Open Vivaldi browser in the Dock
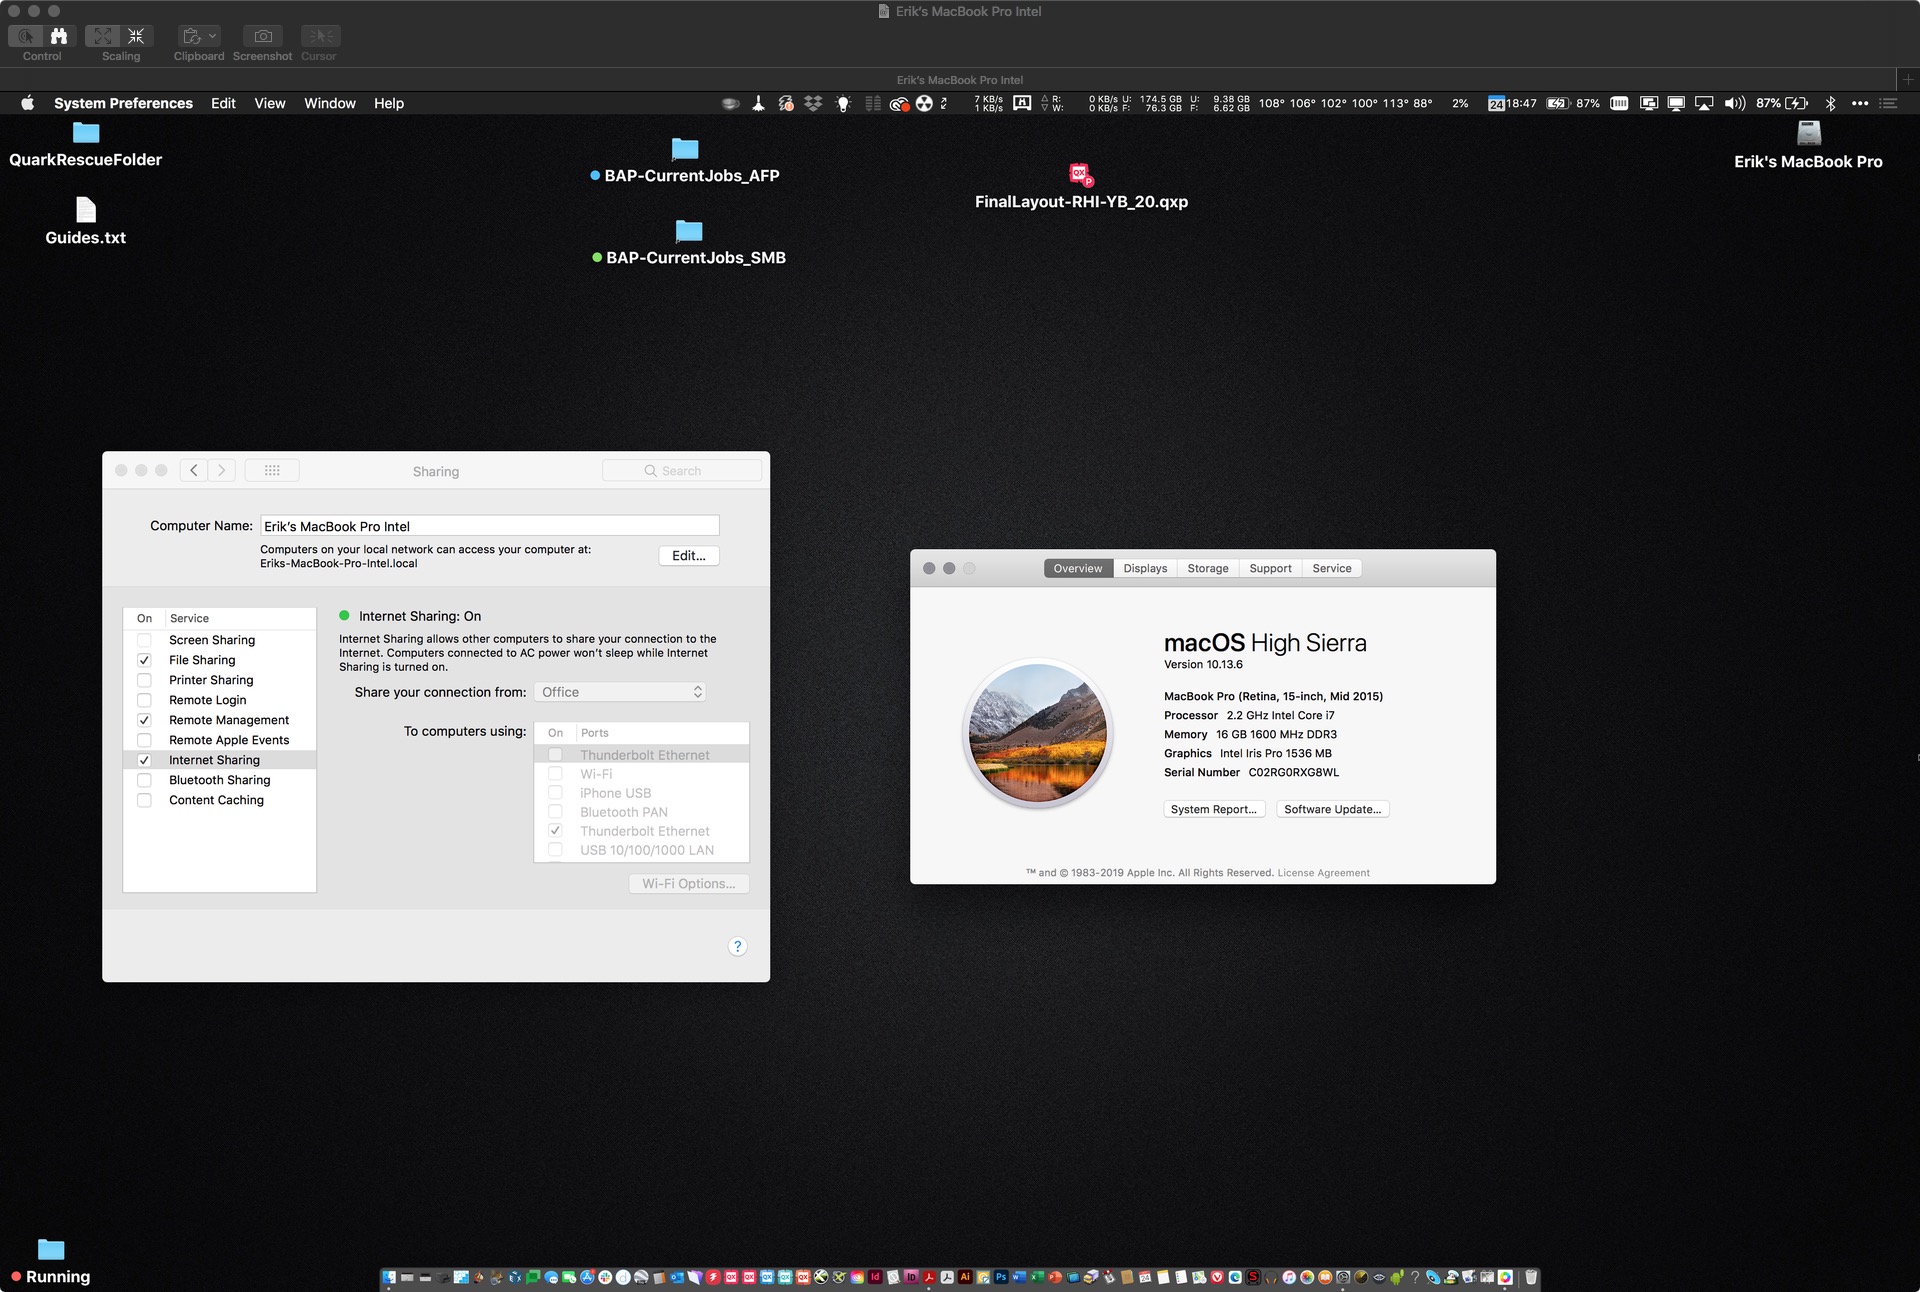 click(1217, 1277)
